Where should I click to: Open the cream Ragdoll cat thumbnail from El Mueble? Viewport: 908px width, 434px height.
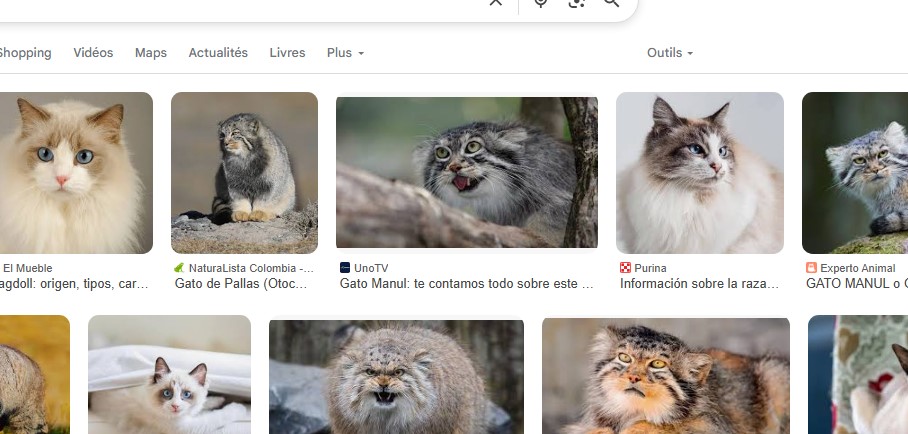76,173
